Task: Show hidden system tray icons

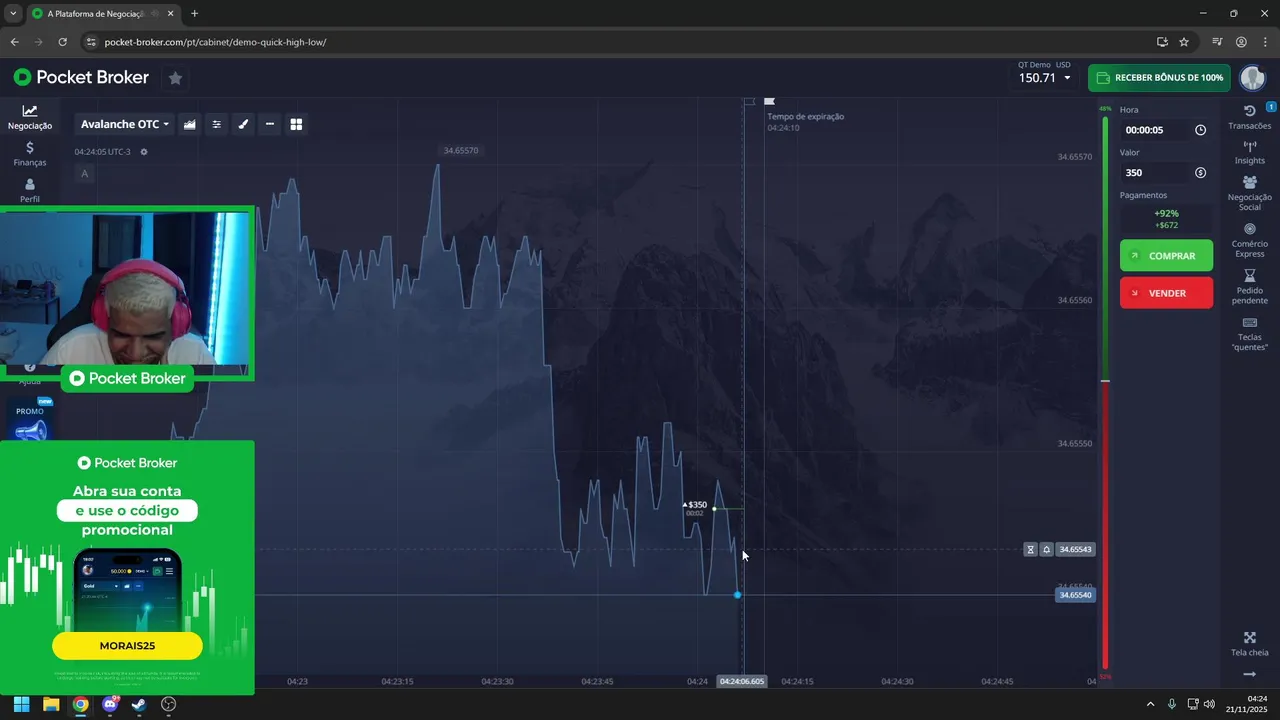Action: (1150, 704)
